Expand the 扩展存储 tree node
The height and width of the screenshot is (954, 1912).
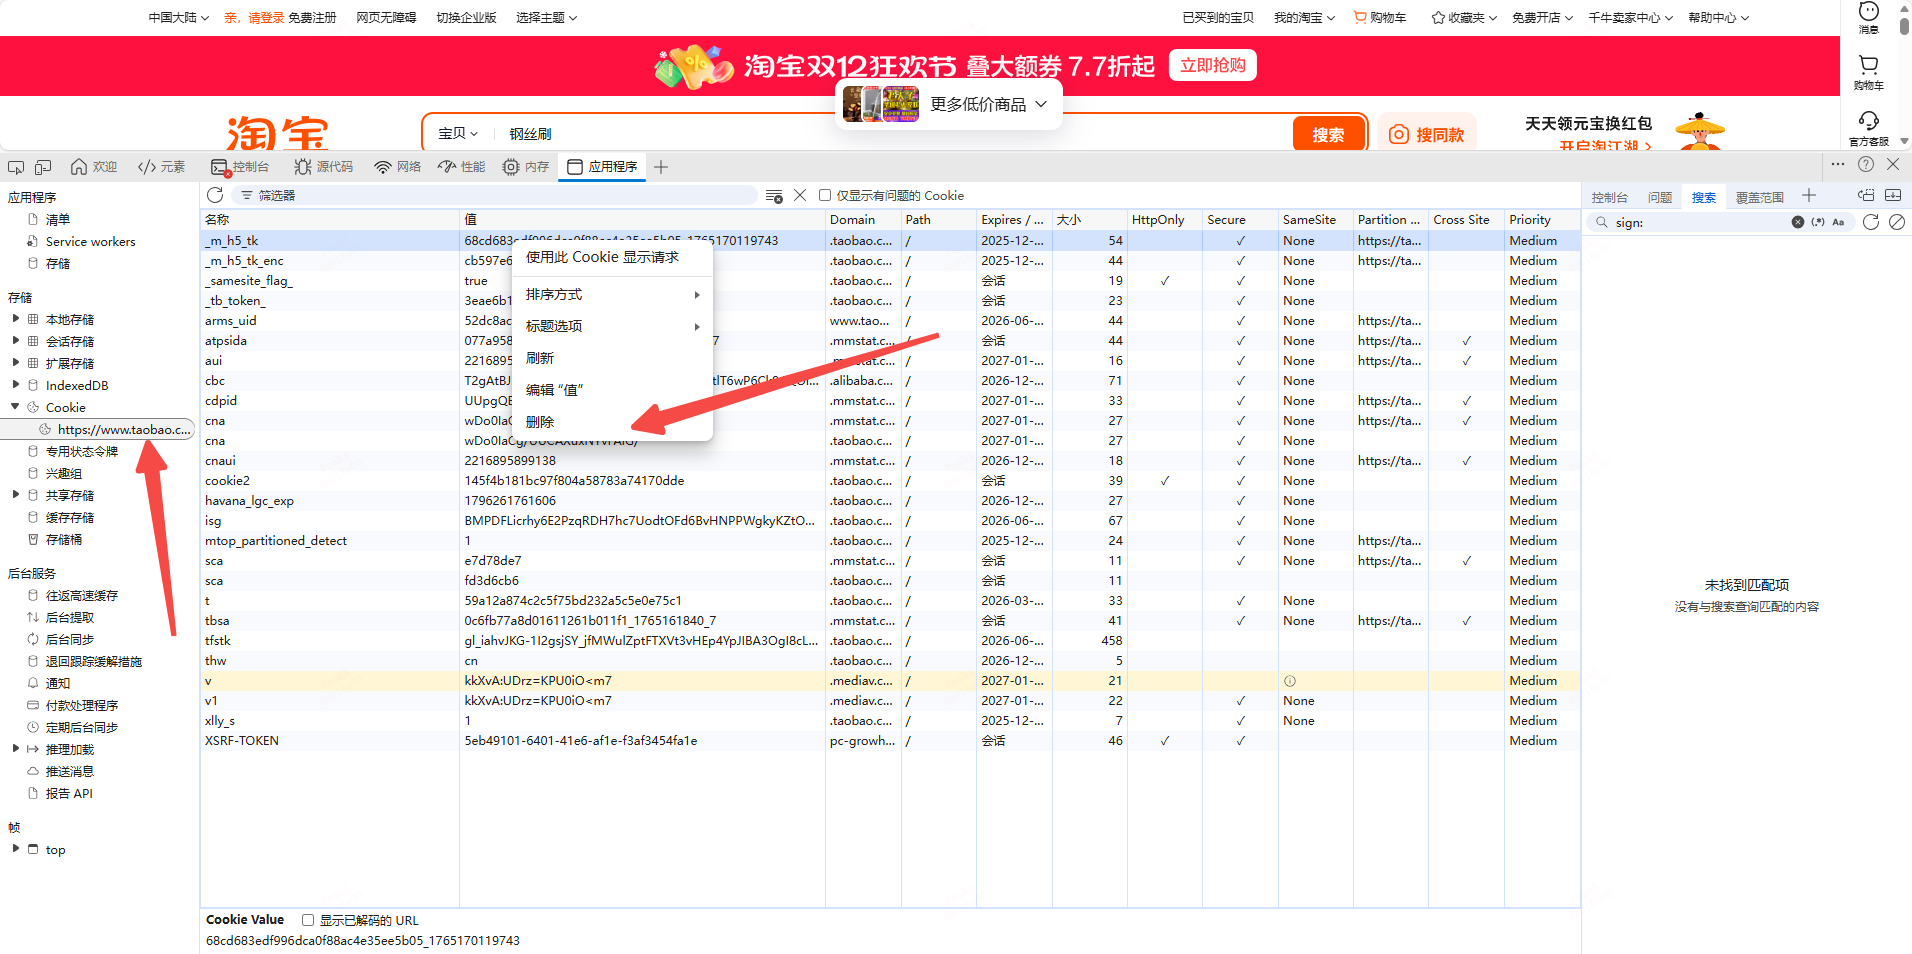(x=15, y=363)
